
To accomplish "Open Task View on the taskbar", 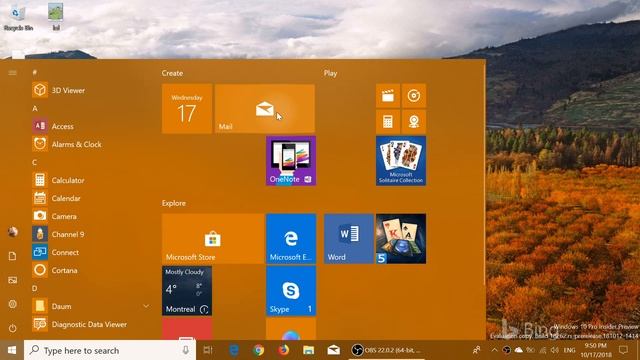I will point(208,350).
